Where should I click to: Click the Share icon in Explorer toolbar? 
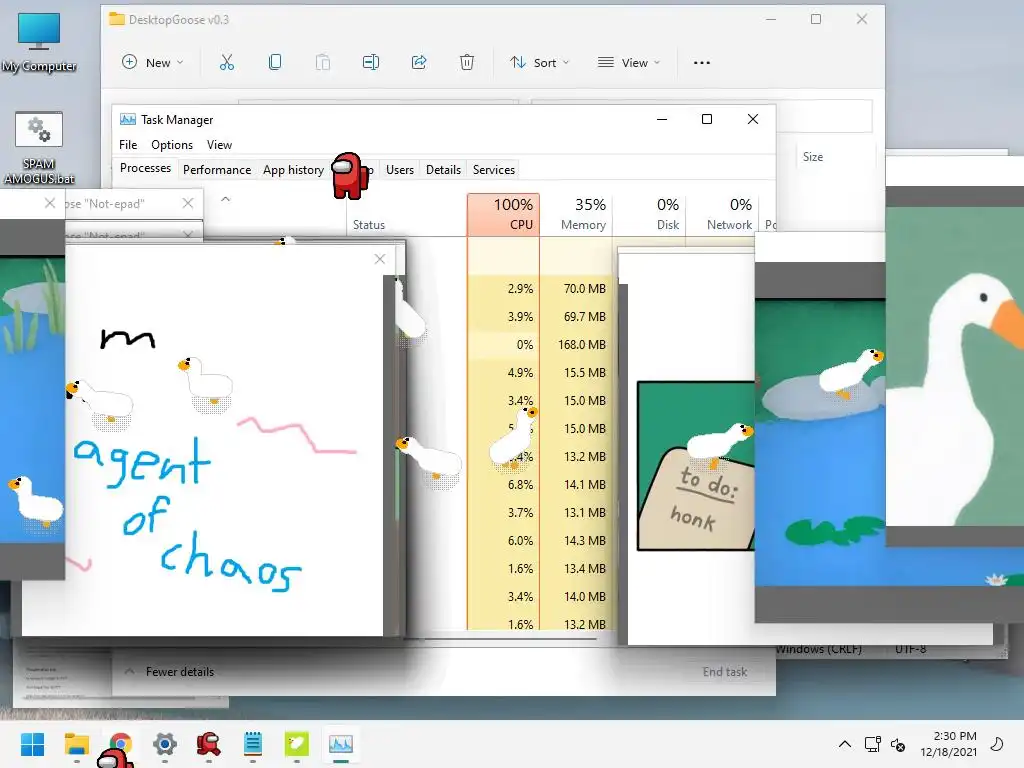click(x=419, y=62)
